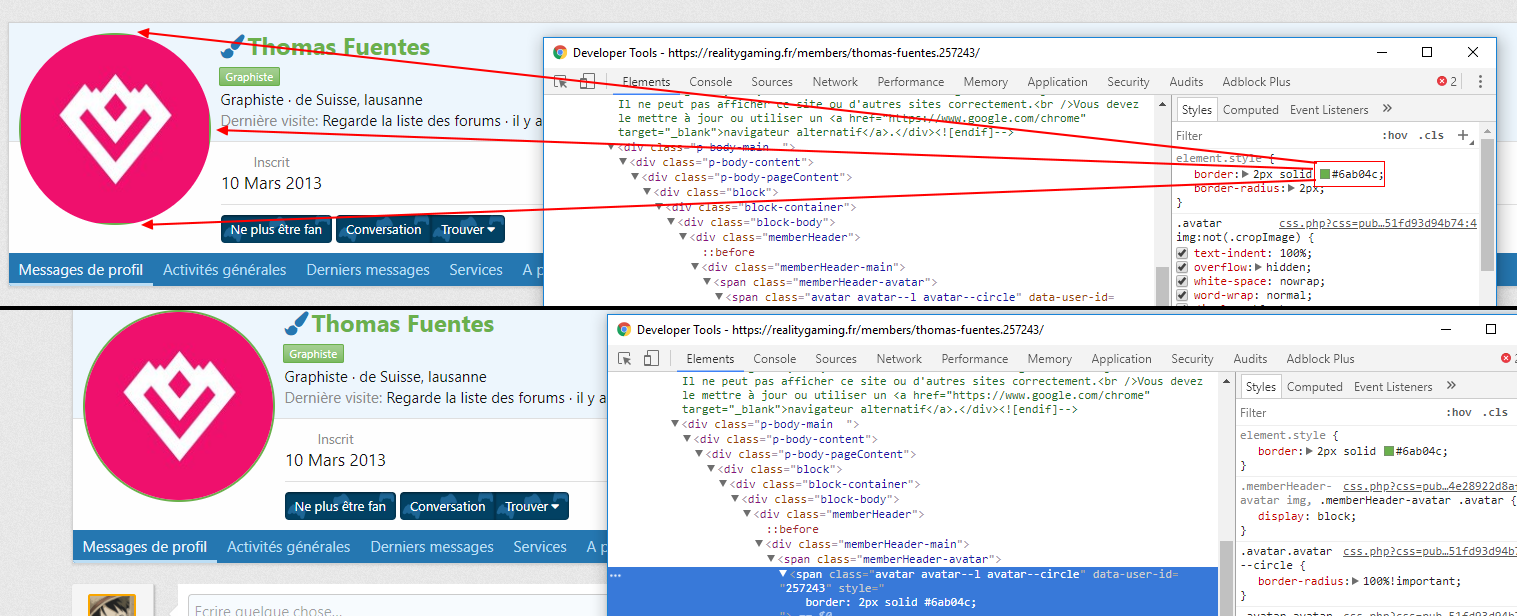
Task: Click the Filter field in the top Styles pane
Action: [x=1273, y=135]
